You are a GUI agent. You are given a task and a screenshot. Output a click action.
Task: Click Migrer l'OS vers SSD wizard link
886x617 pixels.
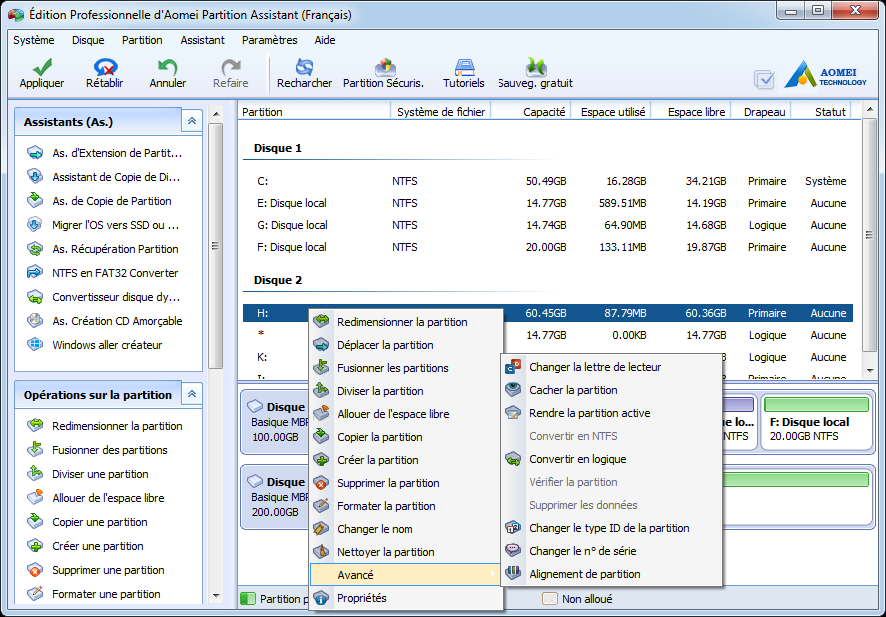(115, 225)
